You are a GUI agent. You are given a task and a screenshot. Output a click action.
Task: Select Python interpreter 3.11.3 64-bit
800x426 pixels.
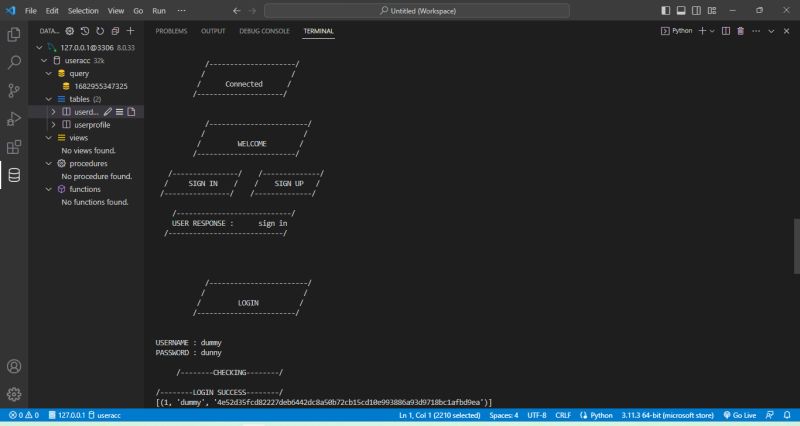coord(667,415)
